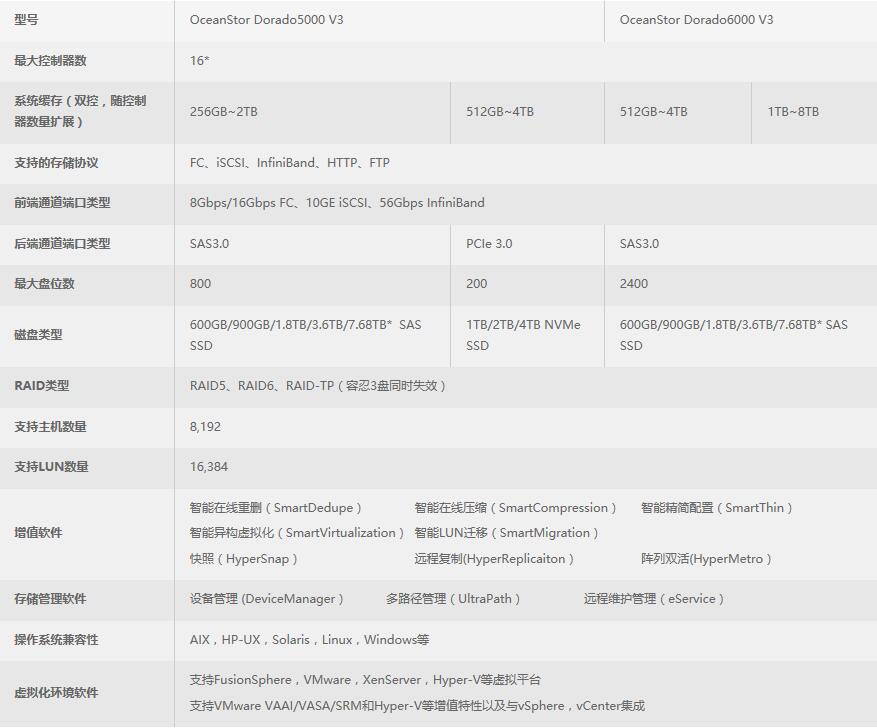Click '智能在线压缩（SmartCompression）' entry
This screenshot has width=877, height=728.
point(515,508)
